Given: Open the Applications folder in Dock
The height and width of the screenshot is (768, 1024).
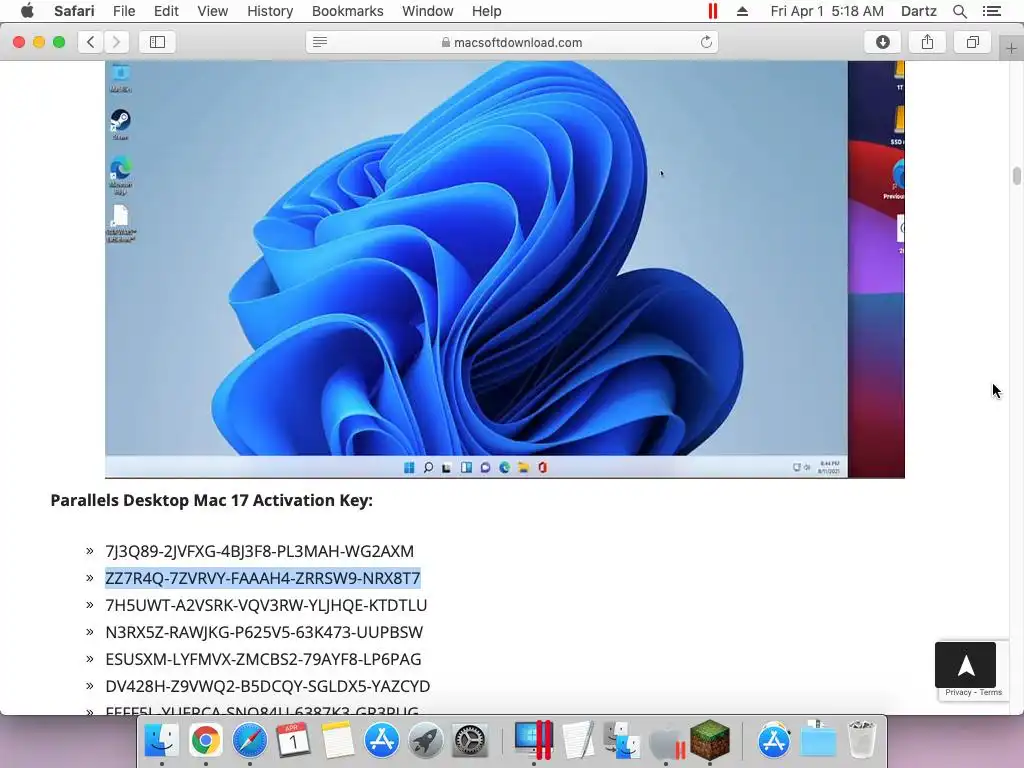Looking at the screenshot, I should click(774, 741).
